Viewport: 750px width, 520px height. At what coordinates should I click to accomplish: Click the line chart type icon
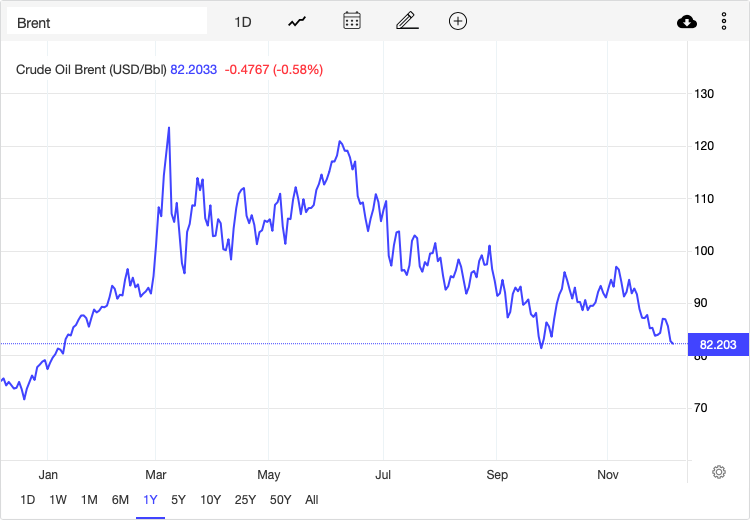[297, 21]
